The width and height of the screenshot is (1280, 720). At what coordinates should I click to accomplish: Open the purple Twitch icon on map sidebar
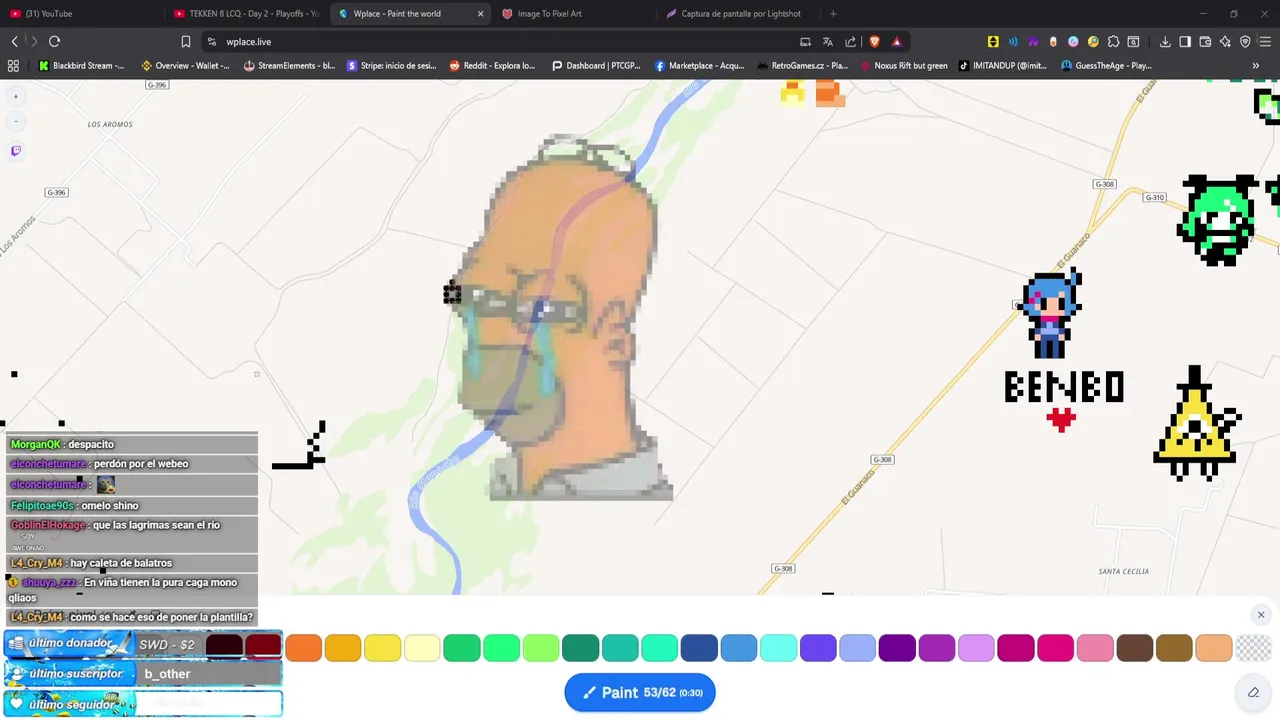click(x=15, y=151)
